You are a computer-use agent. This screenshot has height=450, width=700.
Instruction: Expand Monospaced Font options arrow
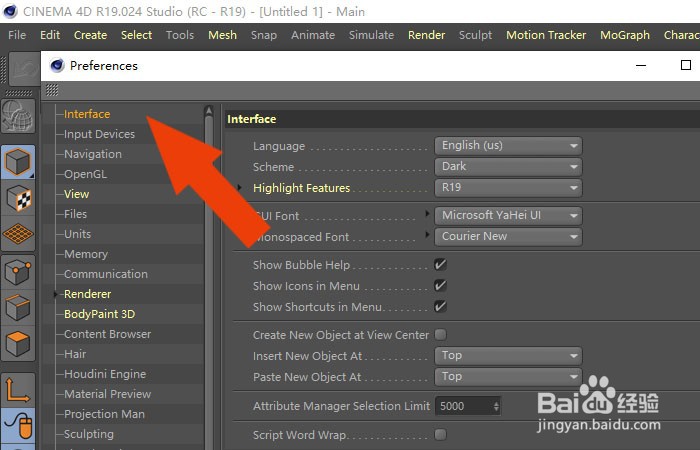pyautogui.click(x=427, y=234)
